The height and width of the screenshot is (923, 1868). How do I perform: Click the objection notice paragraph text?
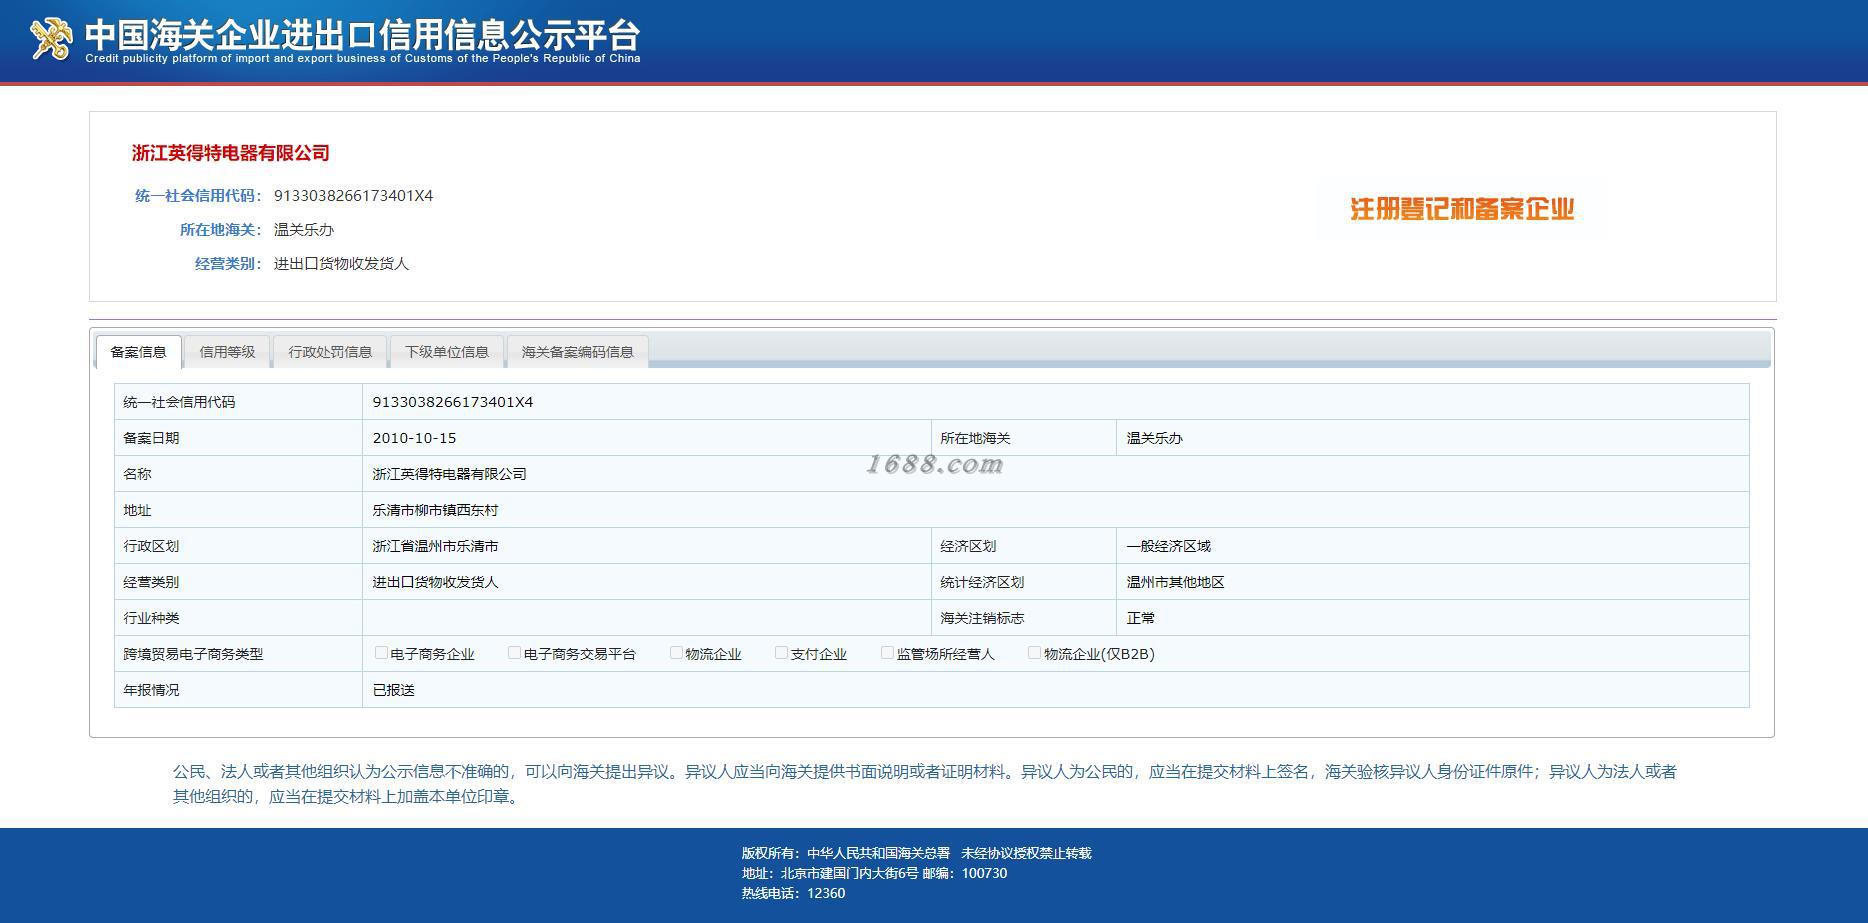pyautogui.click(x=925, y=784)
